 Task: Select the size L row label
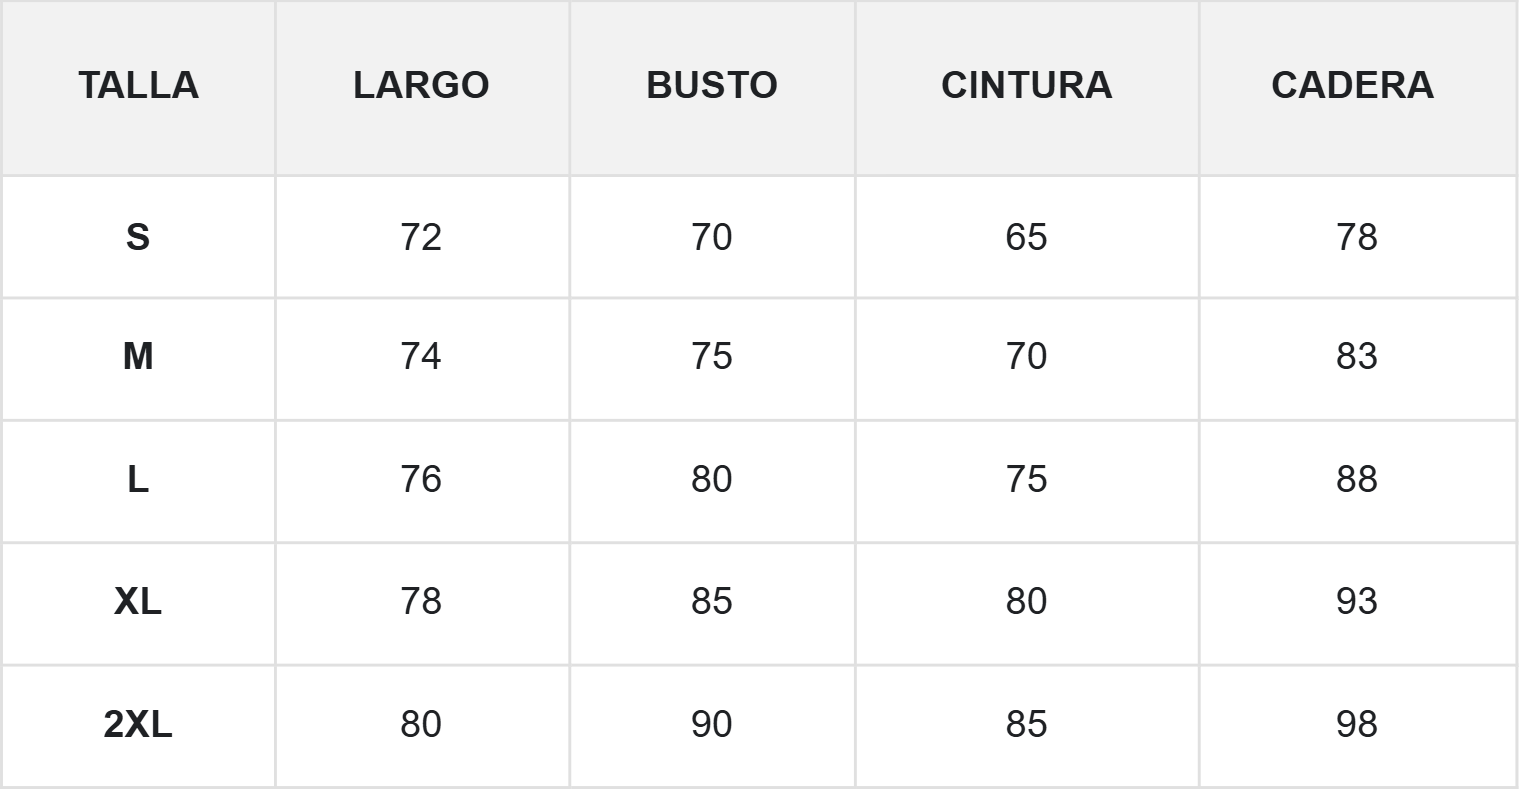pyautogui.click(x=138, y=479)
